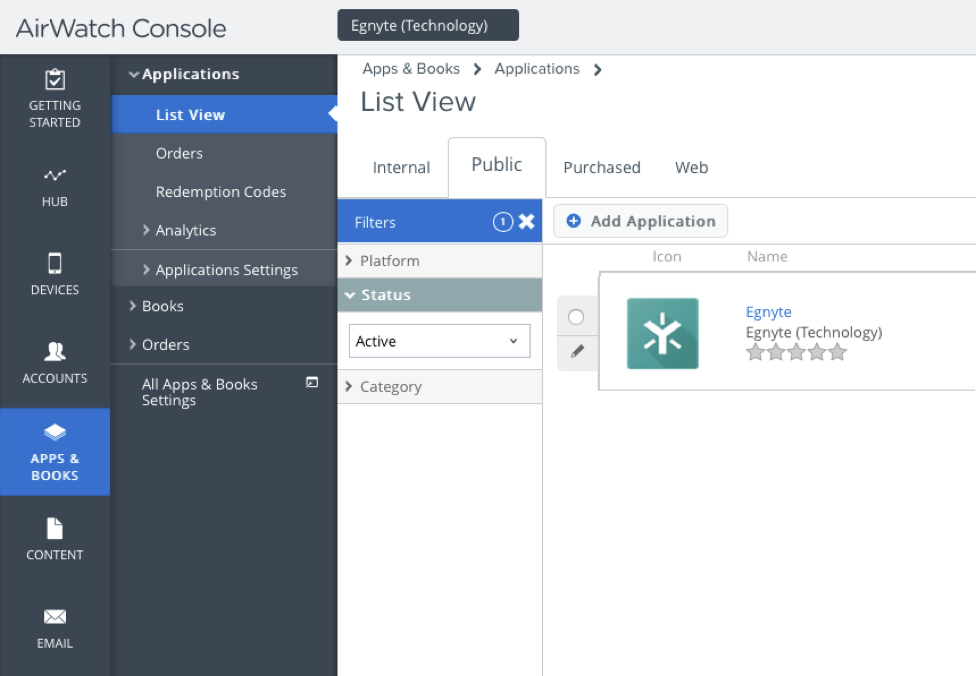Go to Devices in the sidebar
Image resolution: width=976 pixels, height=676 pixels.
[55, 275]
